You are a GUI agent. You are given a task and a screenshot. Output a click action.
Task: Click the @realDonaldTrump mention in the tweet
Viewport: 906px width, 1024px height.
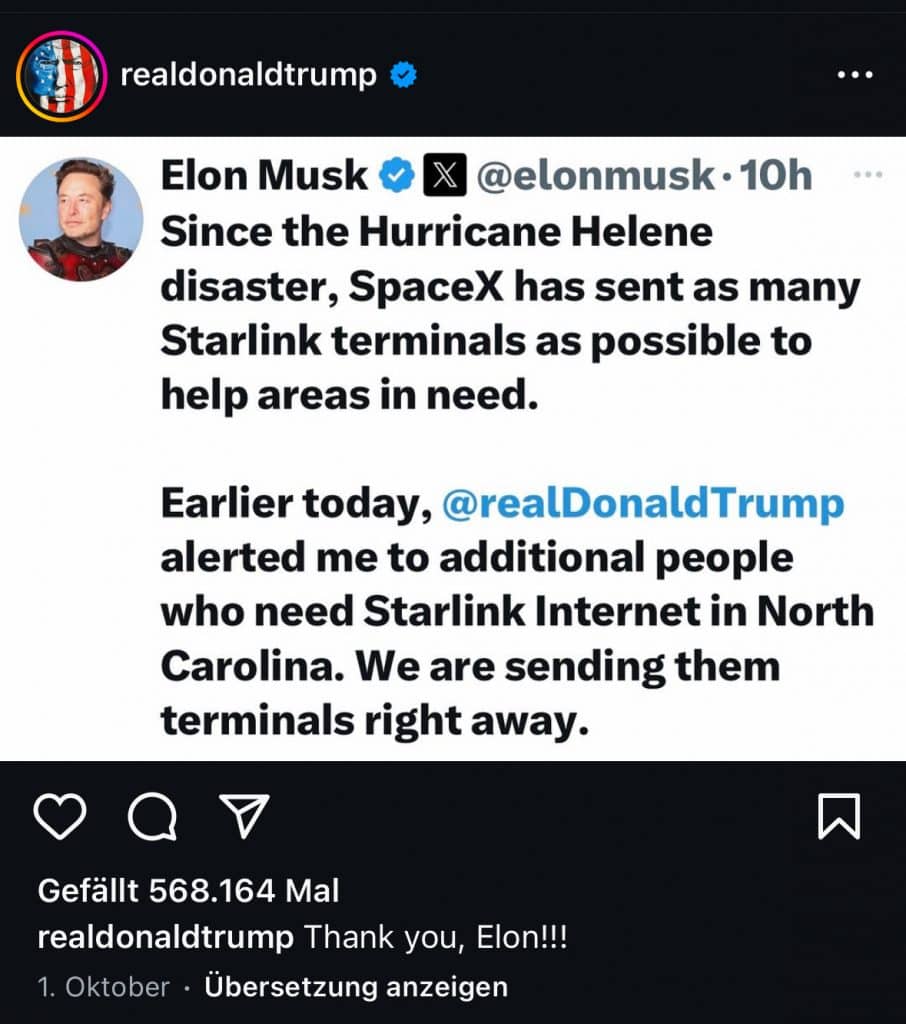pyautogui.click(x=642, y=504)
